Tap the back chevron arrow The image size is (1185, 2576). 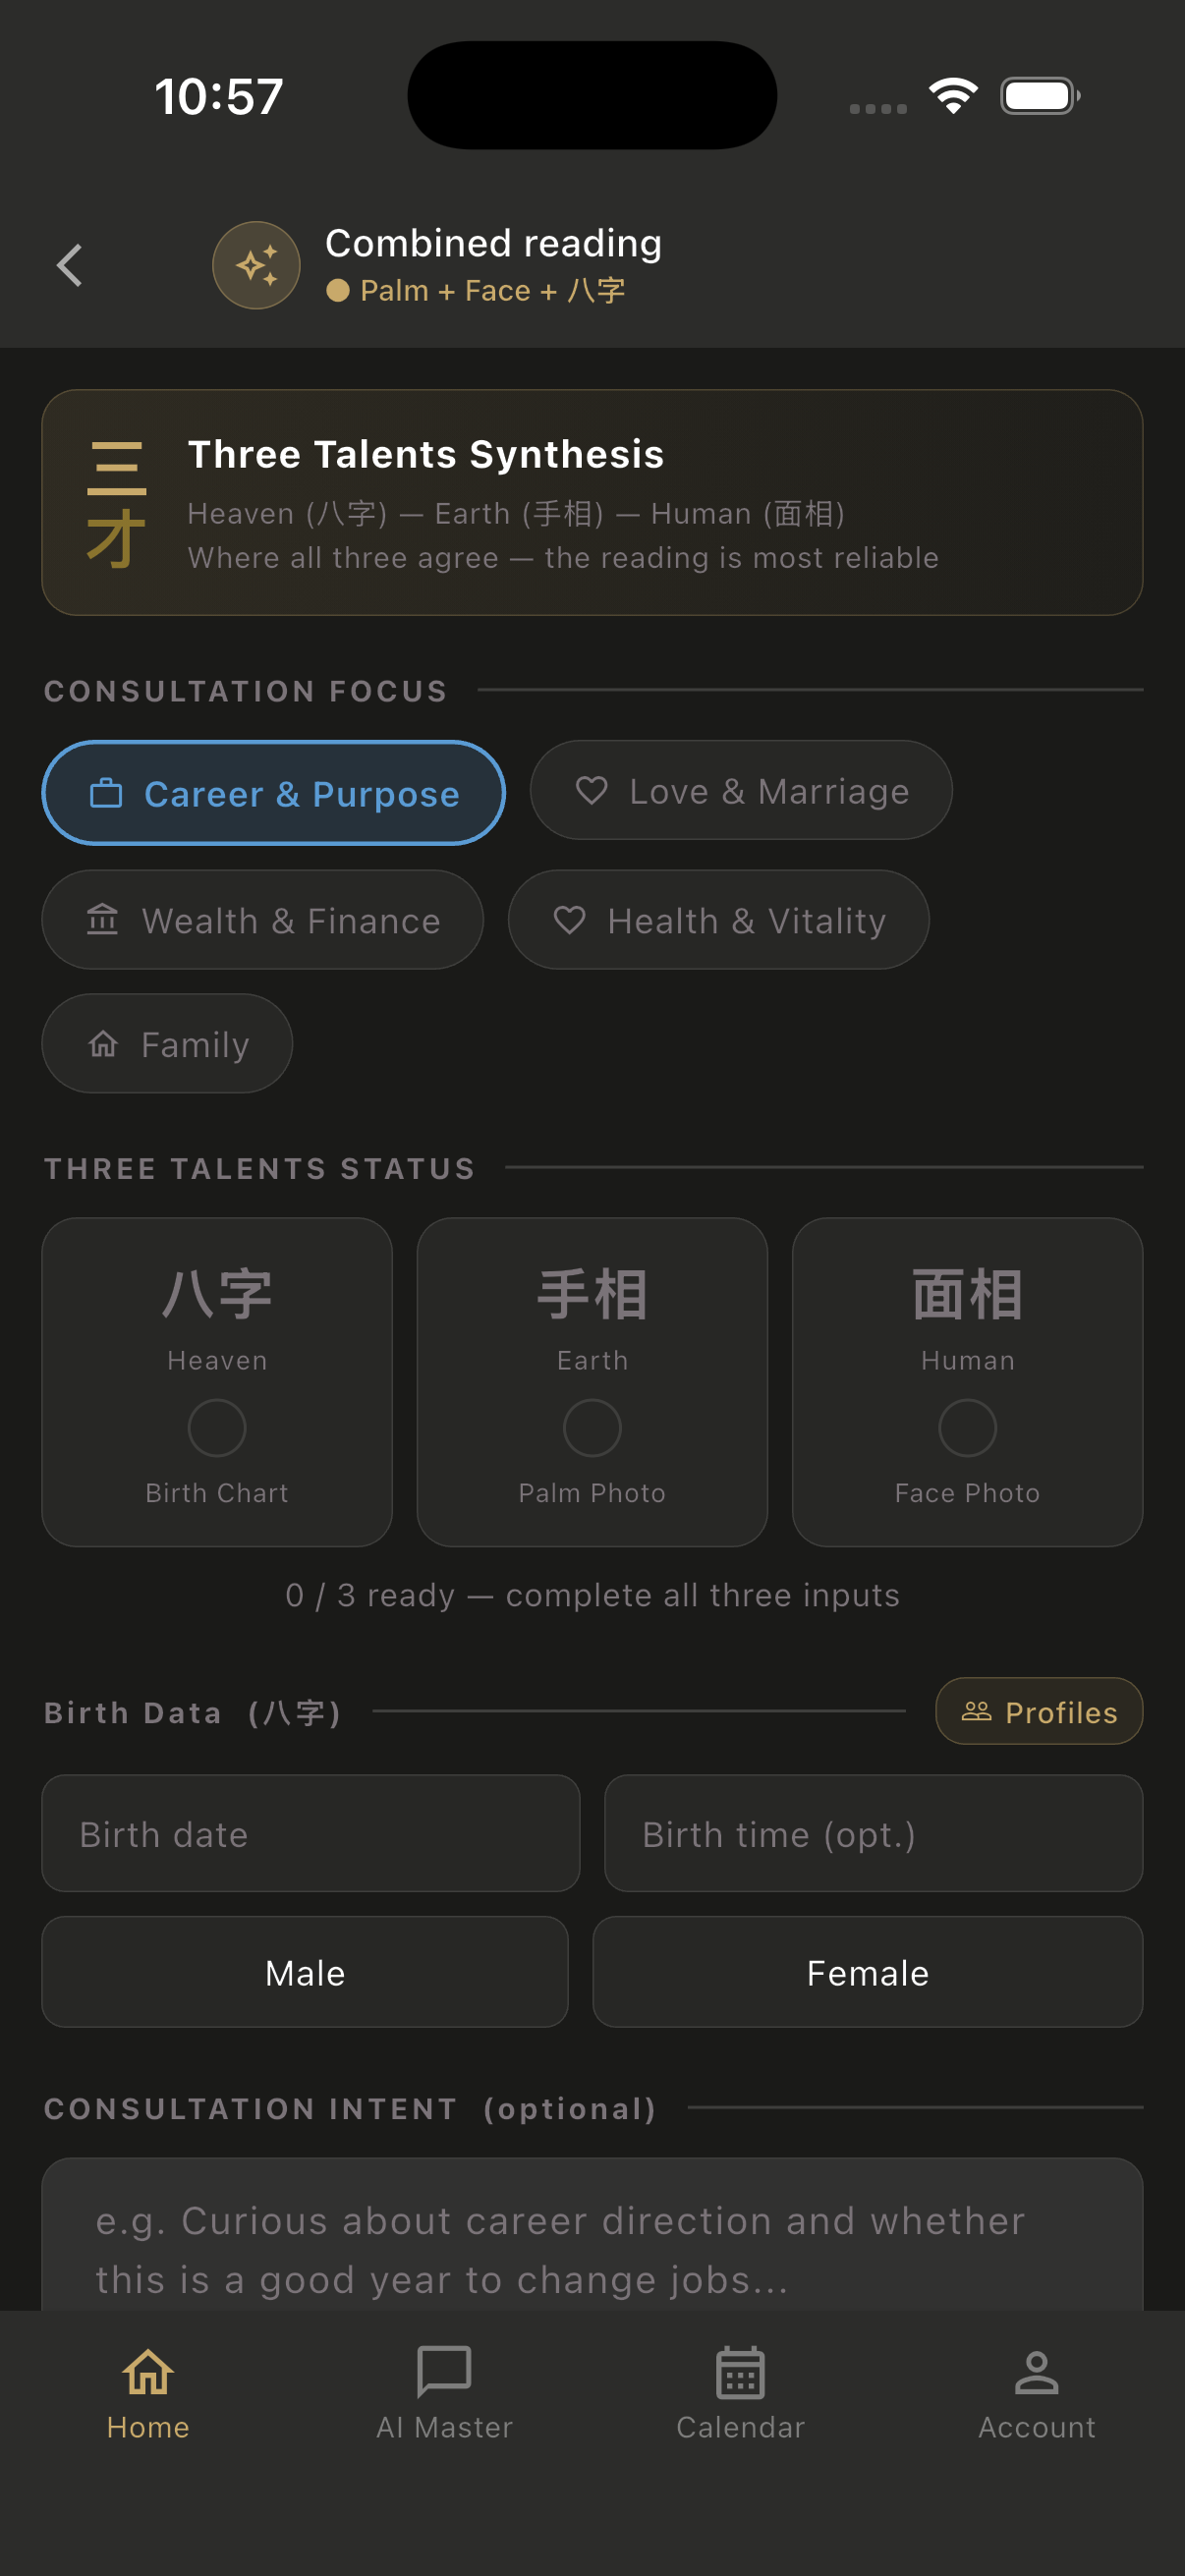(x=69, y=265)
